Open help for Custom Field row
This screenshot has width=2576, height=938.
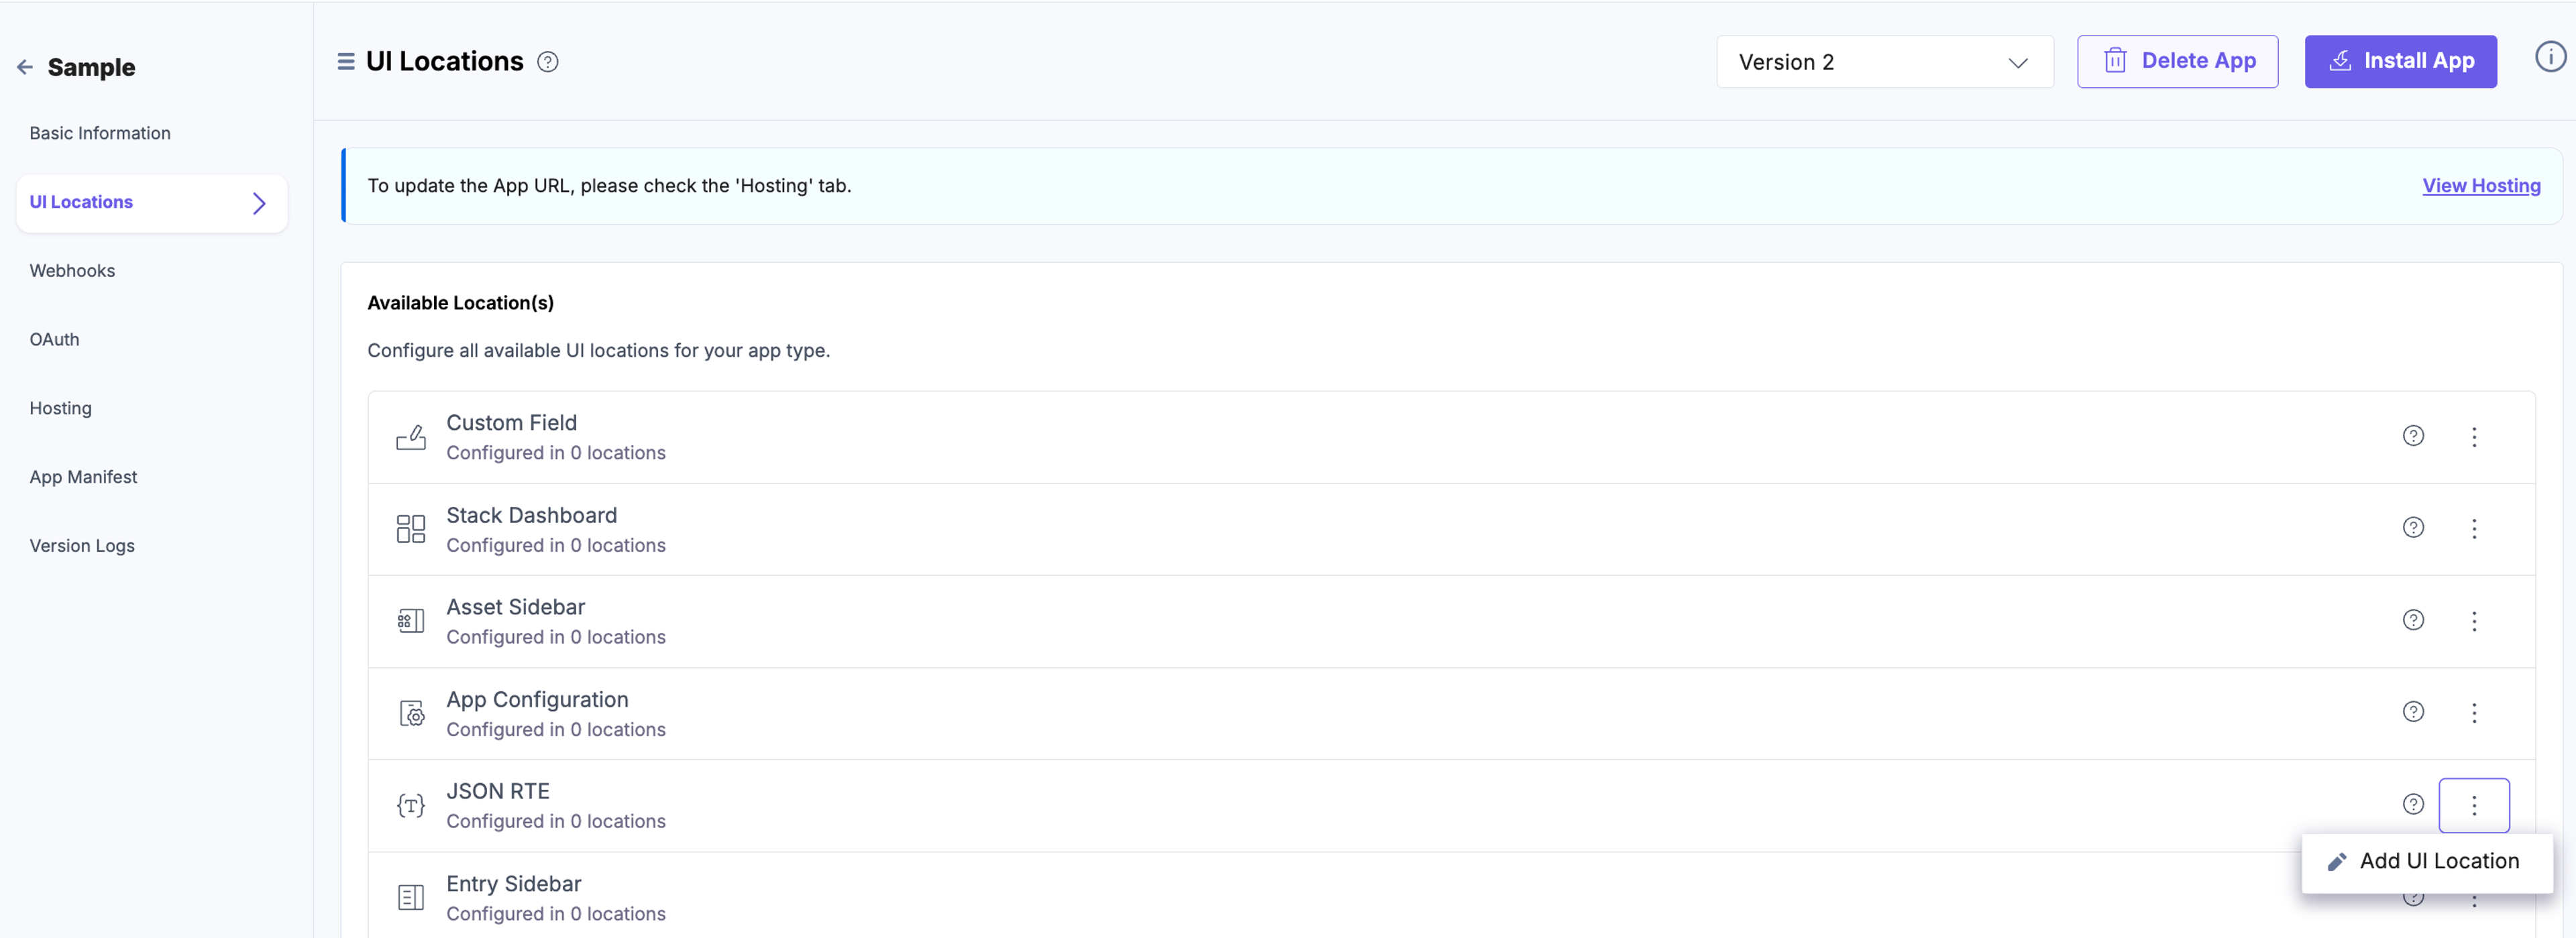[2413, 436]
